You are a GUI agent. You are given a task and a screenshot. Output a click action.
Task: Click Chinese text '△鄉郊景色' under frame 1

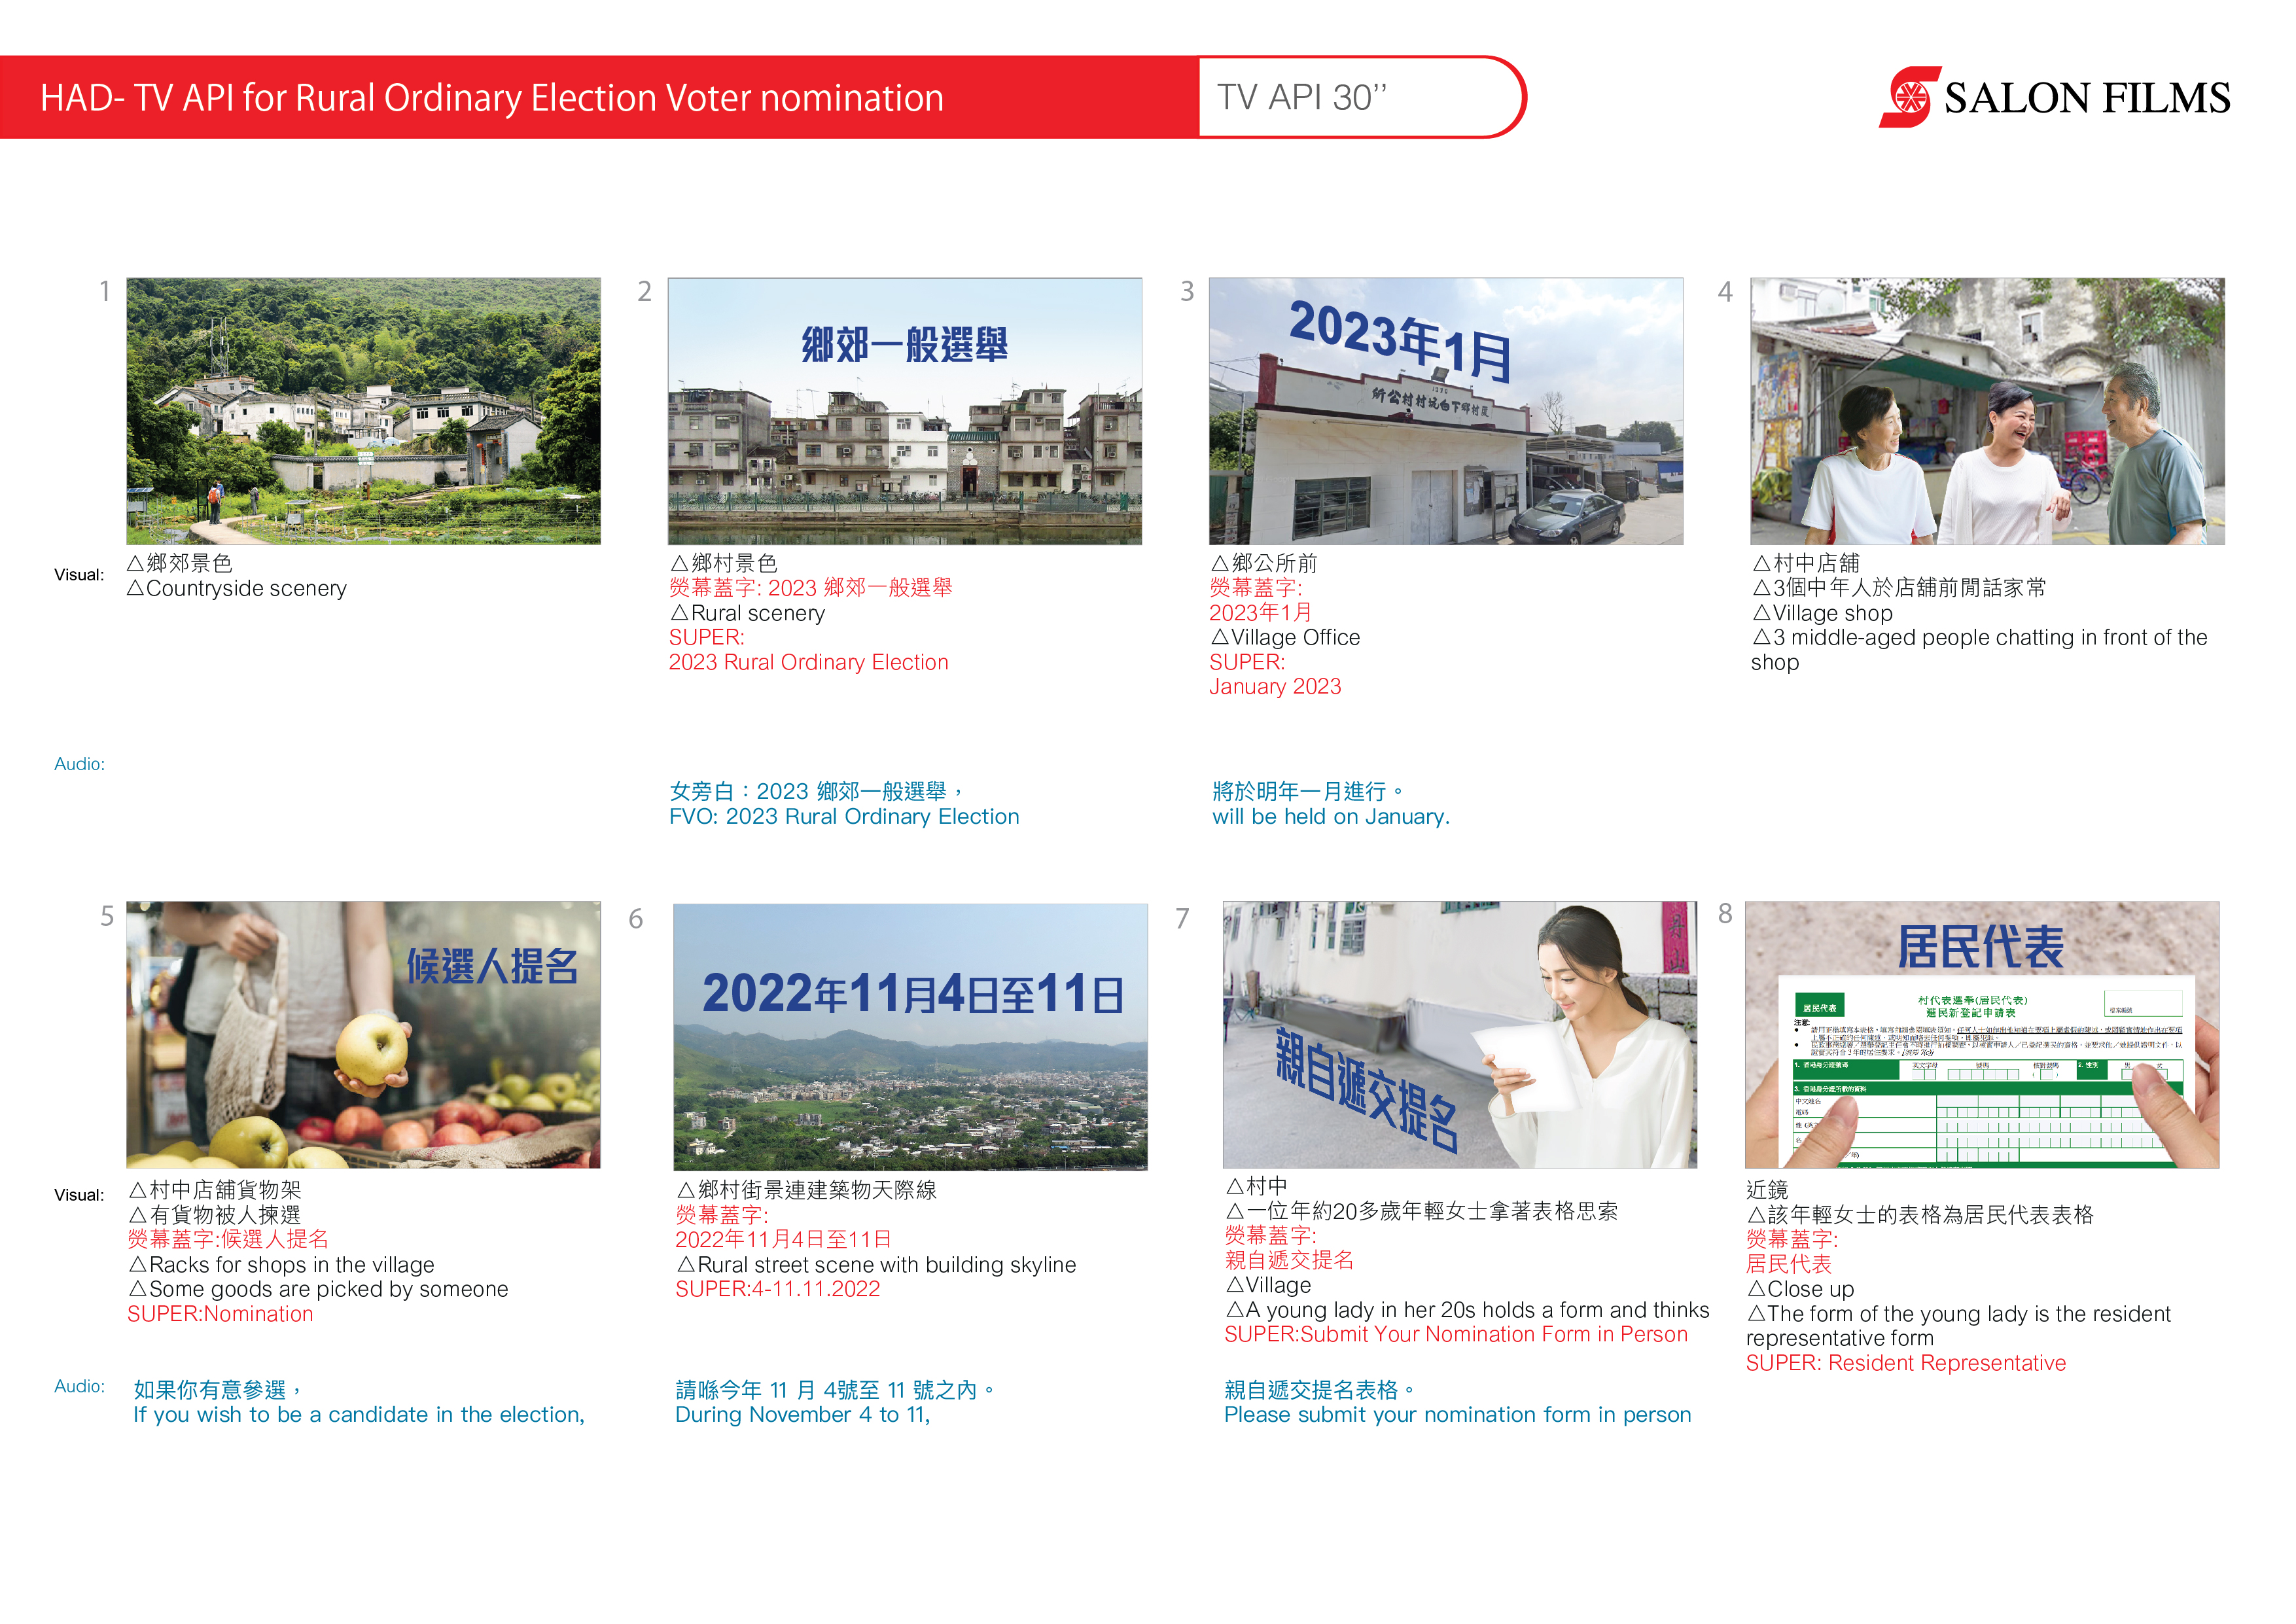point(180,563)
